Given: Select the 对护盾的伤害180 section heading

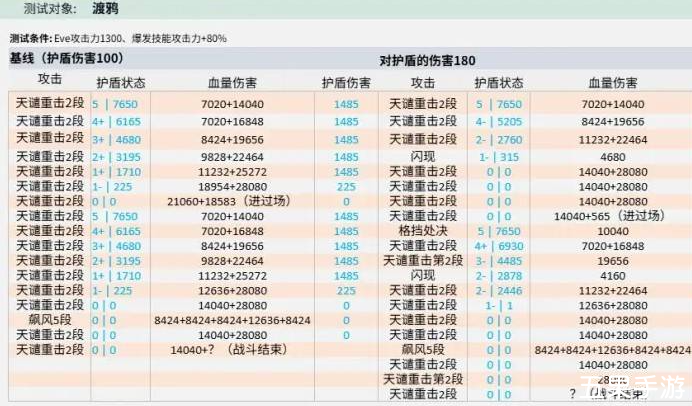Looking at the screenshot, I should (427, 60).
